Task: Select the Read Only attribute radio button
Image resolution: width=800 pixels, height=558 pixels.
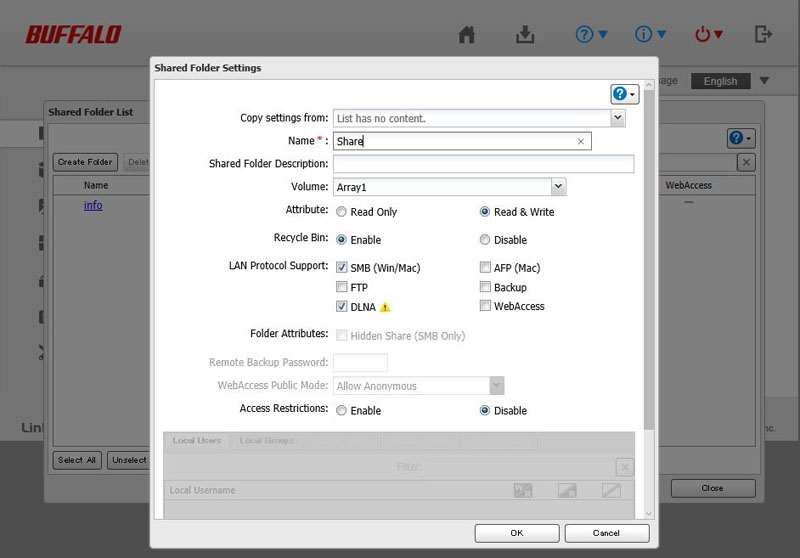Action: [341, 212]
